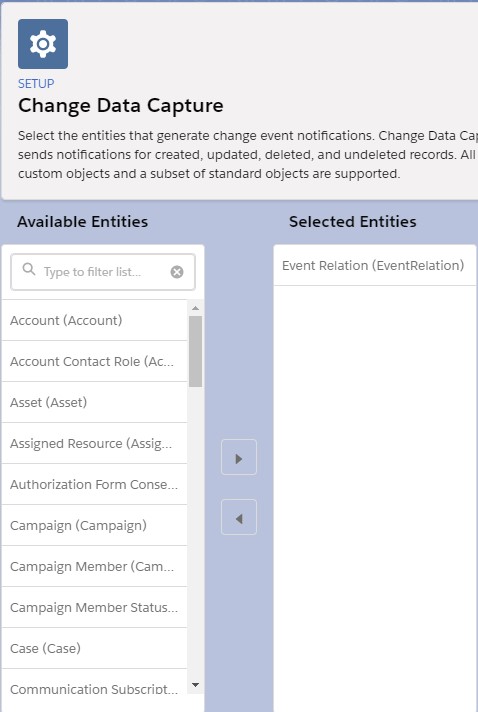Select Event Relation in Selected Entities
478x712 pixels.
coord(375,265)
